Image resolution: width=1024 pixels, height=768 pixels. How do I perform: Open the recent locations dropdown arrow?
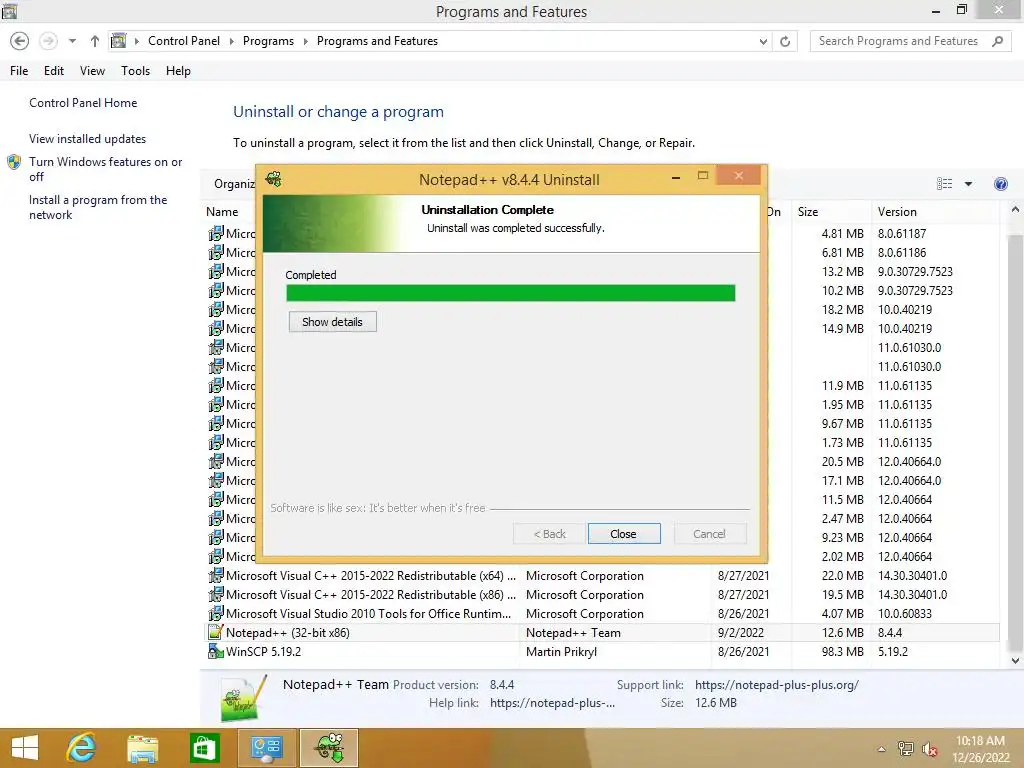coord(72,41)
